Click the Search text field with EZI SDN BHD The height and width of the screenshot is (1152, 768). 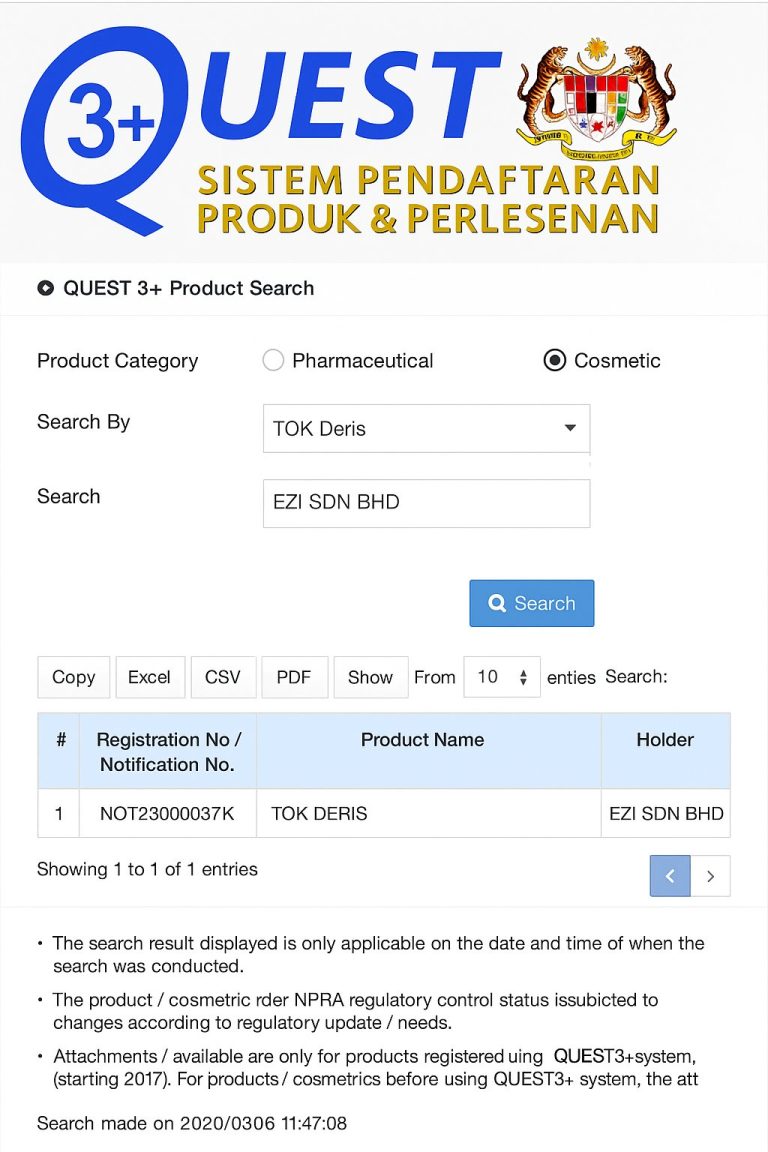point(426,503)
